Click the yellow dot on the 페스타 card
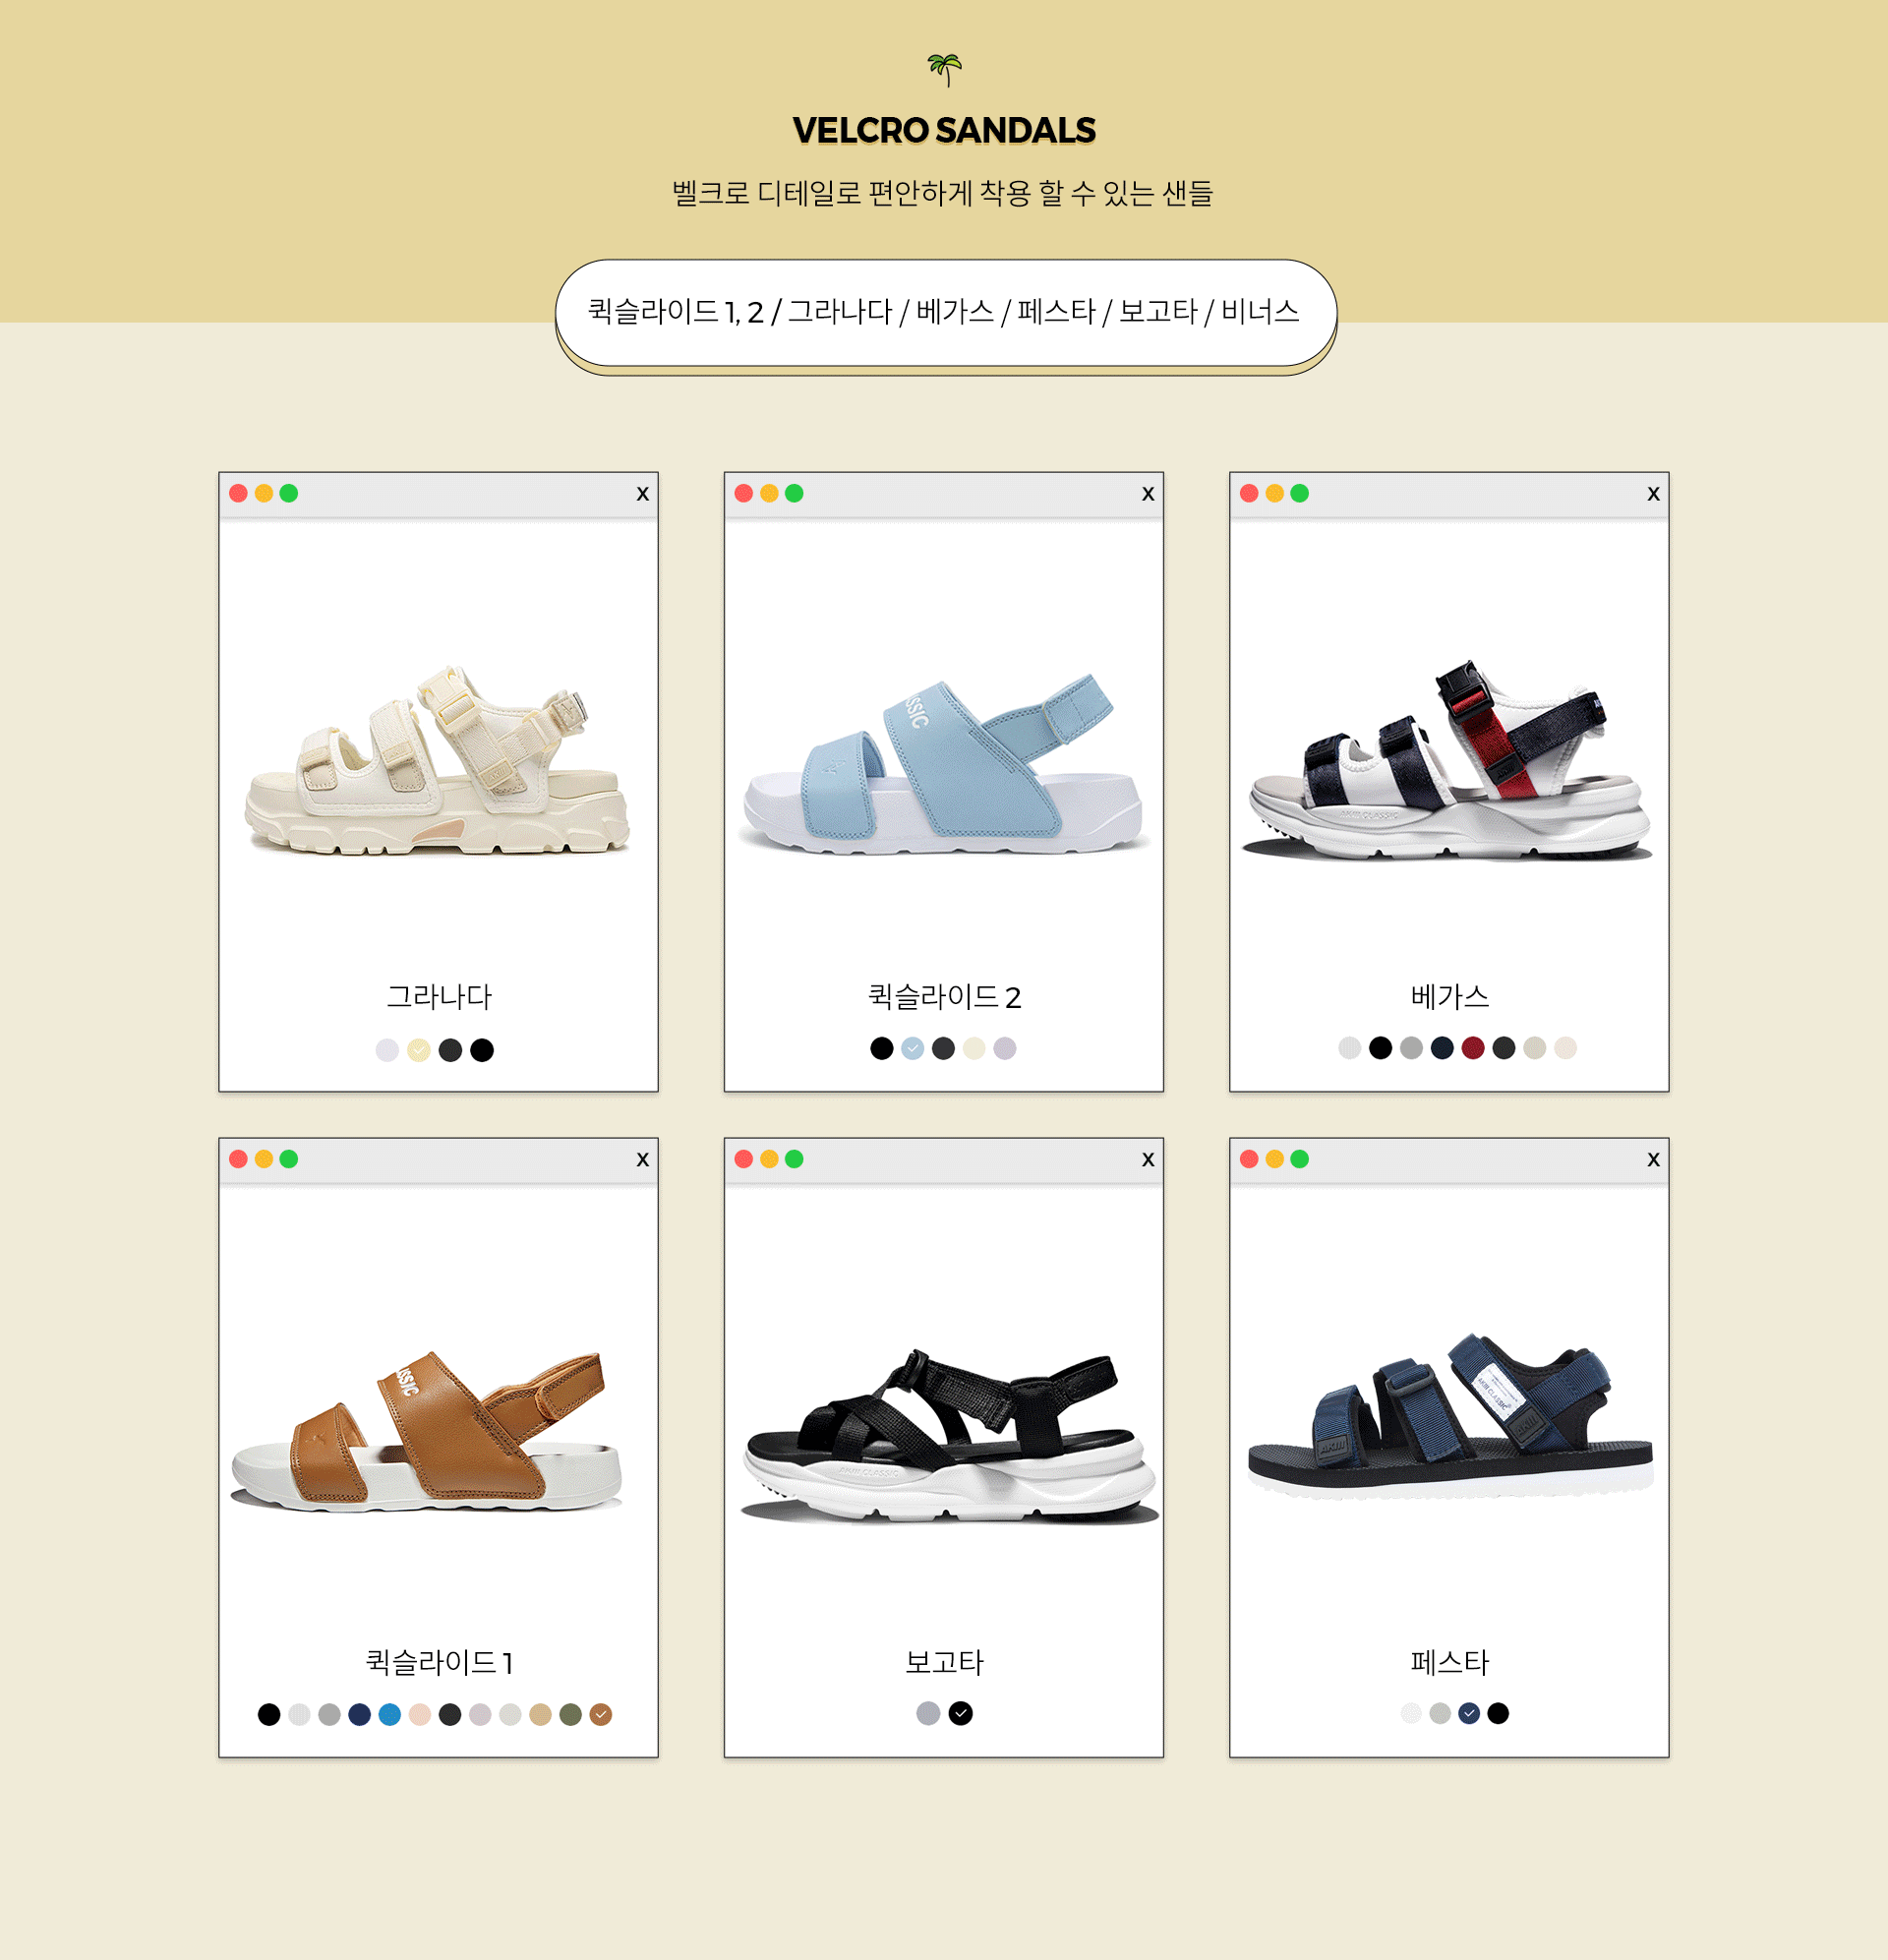Image resolution: width=1888 pixels, height=1960 pixels. click(1274, 1159)
